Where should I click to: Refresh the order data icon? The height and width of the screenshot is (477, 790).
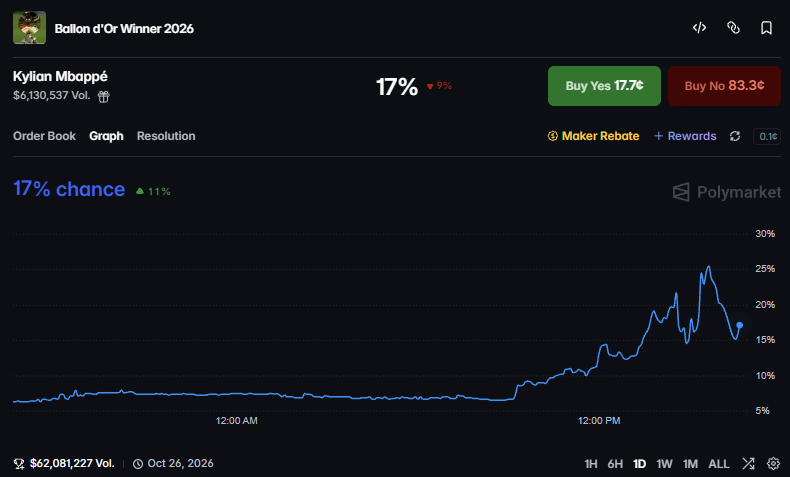[735, 136]
